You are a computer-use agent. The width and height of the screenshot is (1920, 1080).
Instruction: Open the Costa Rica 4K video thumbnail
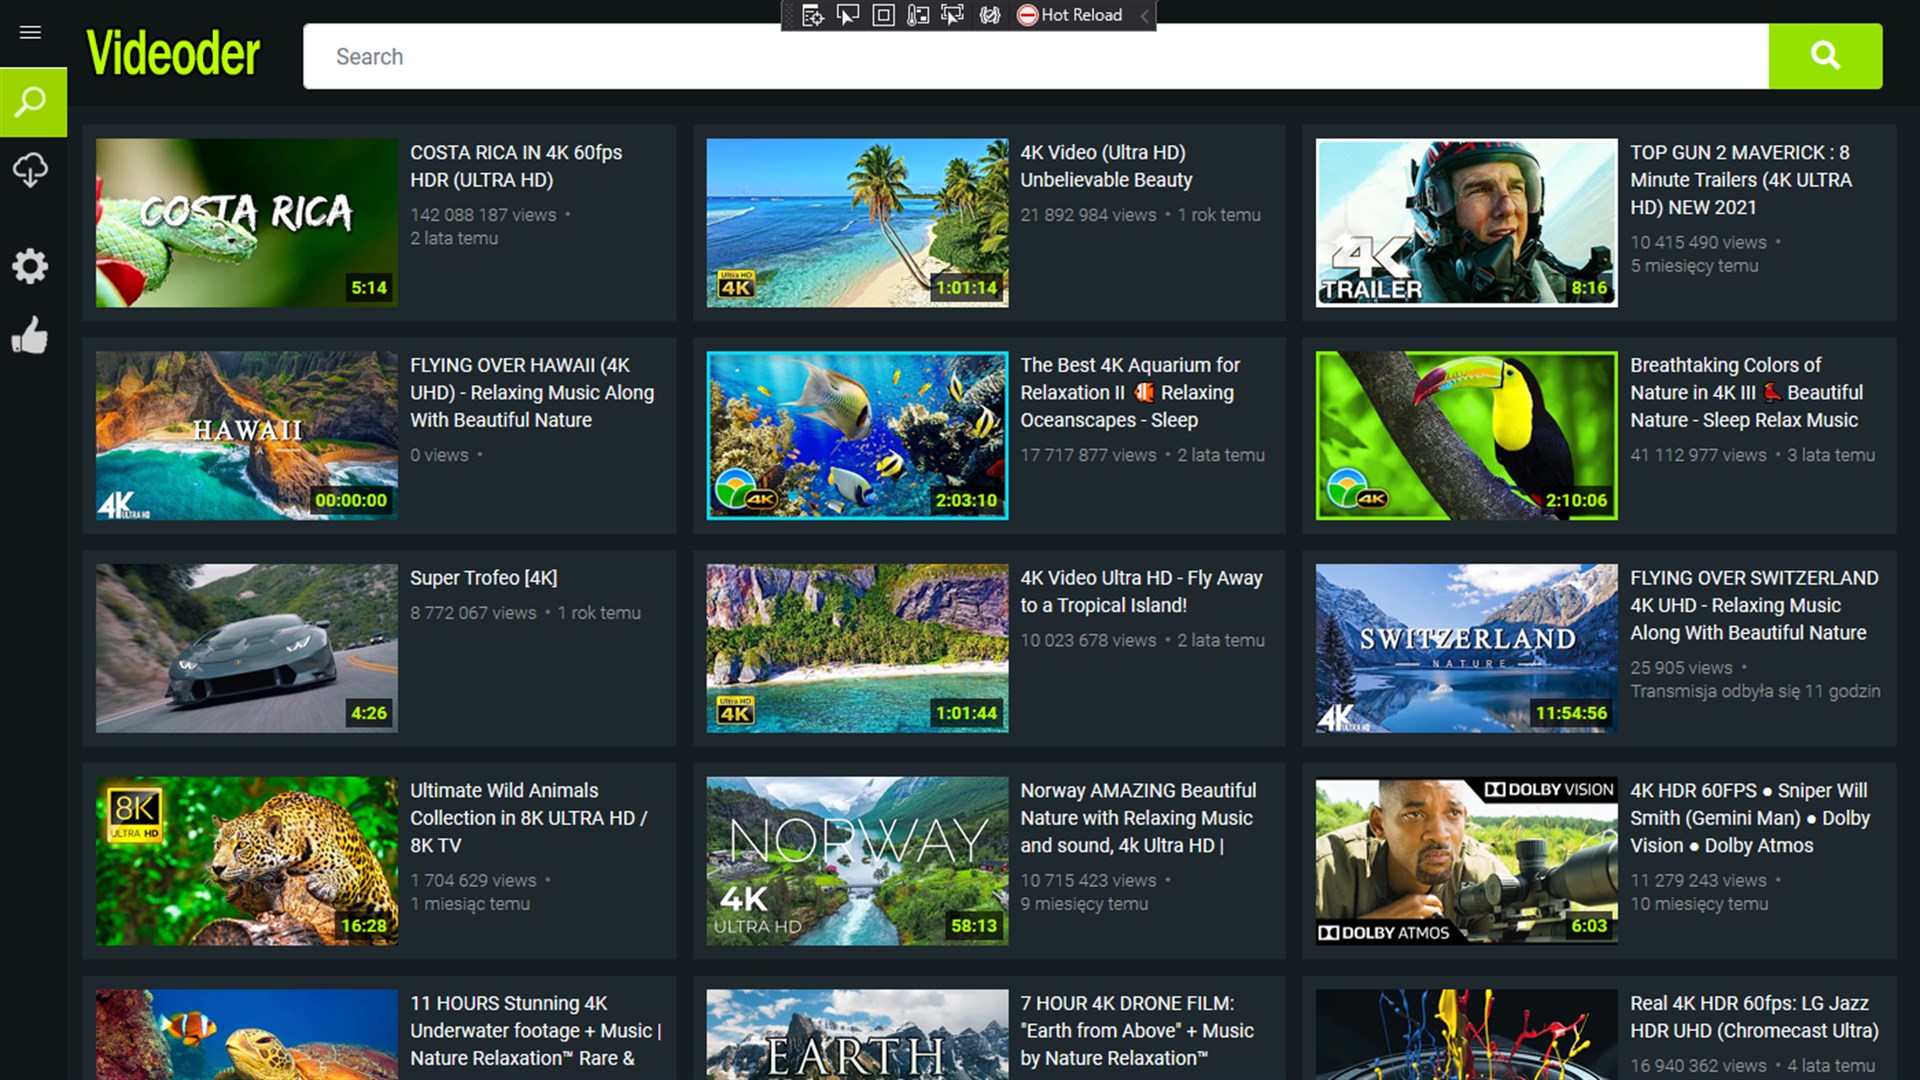(x=247, y=222)
